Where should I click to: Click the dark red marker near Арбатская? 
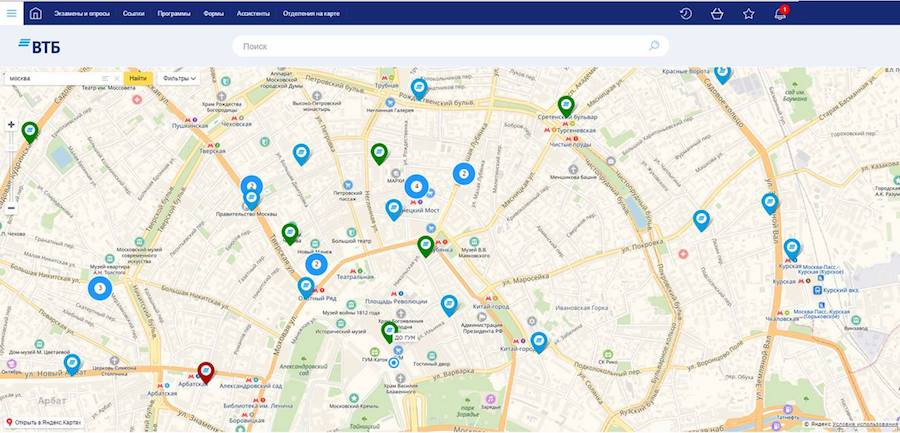point(206,372)
